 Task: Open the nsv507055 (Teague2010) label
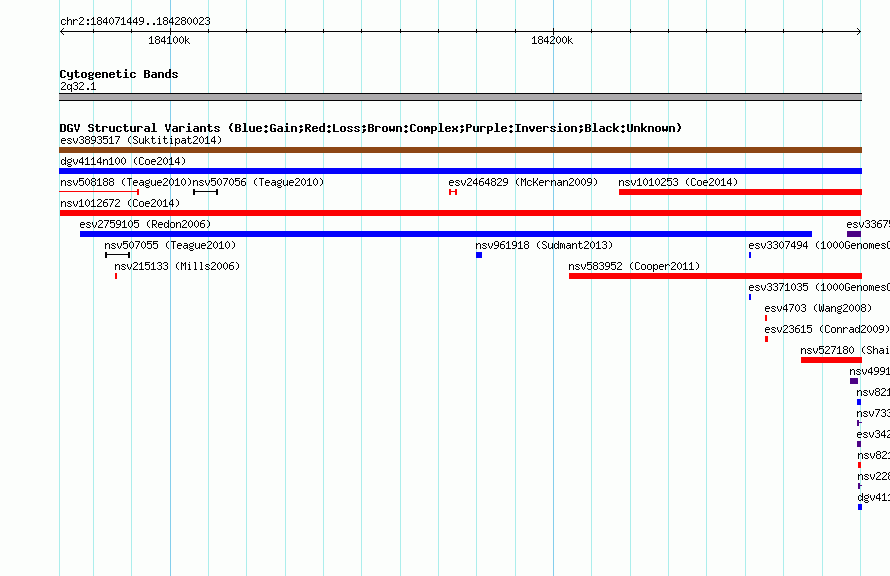tap(170, 245)
